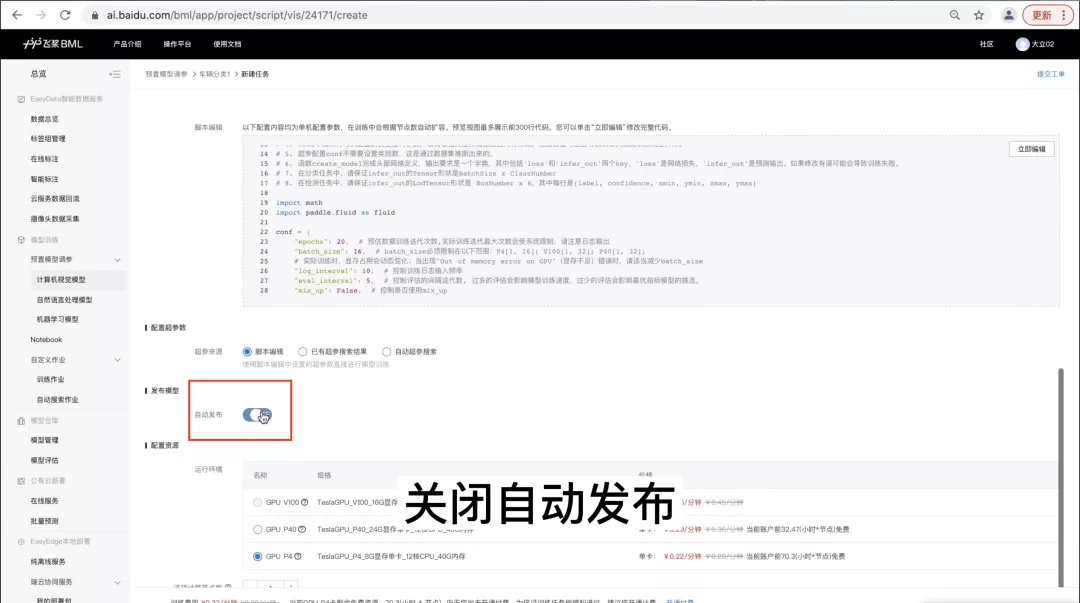Image resolution: width=1080 pixels, height=603 pixels.
Task: Open 自然语言处理模型 in the sidebar
Action: 65,300
